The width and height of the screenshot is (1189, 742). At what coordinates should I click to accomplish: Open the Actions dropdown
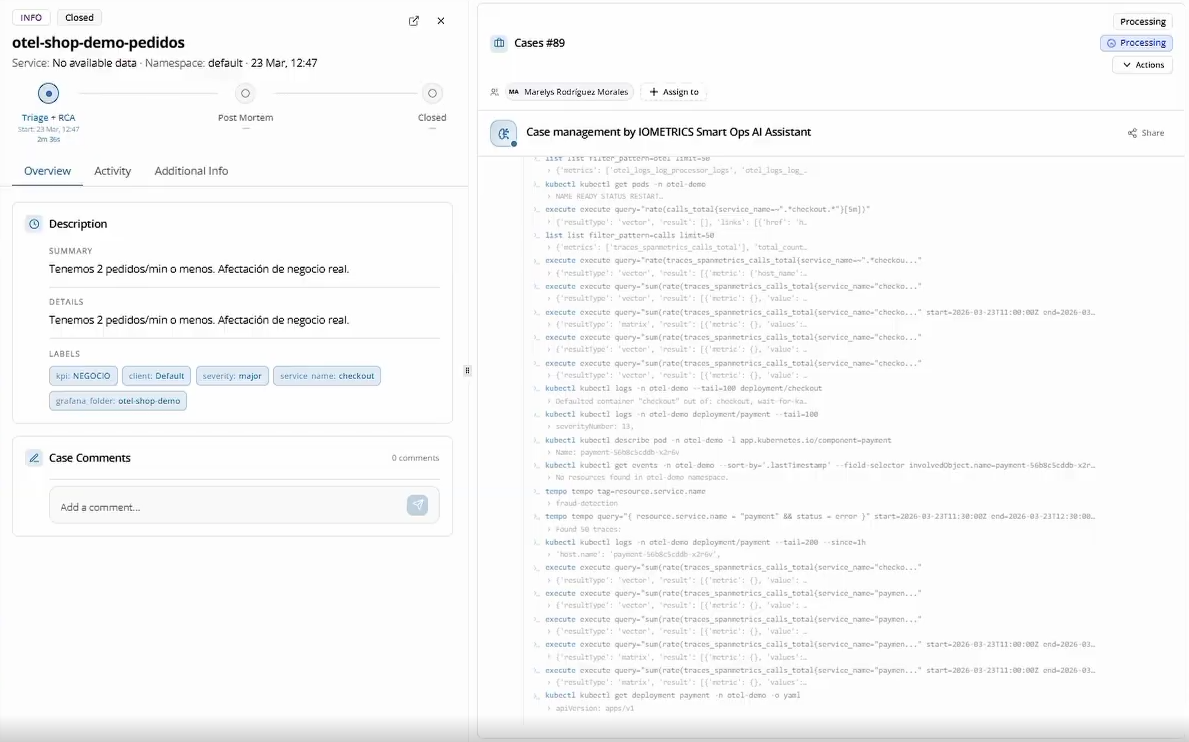click(1142, 65)
